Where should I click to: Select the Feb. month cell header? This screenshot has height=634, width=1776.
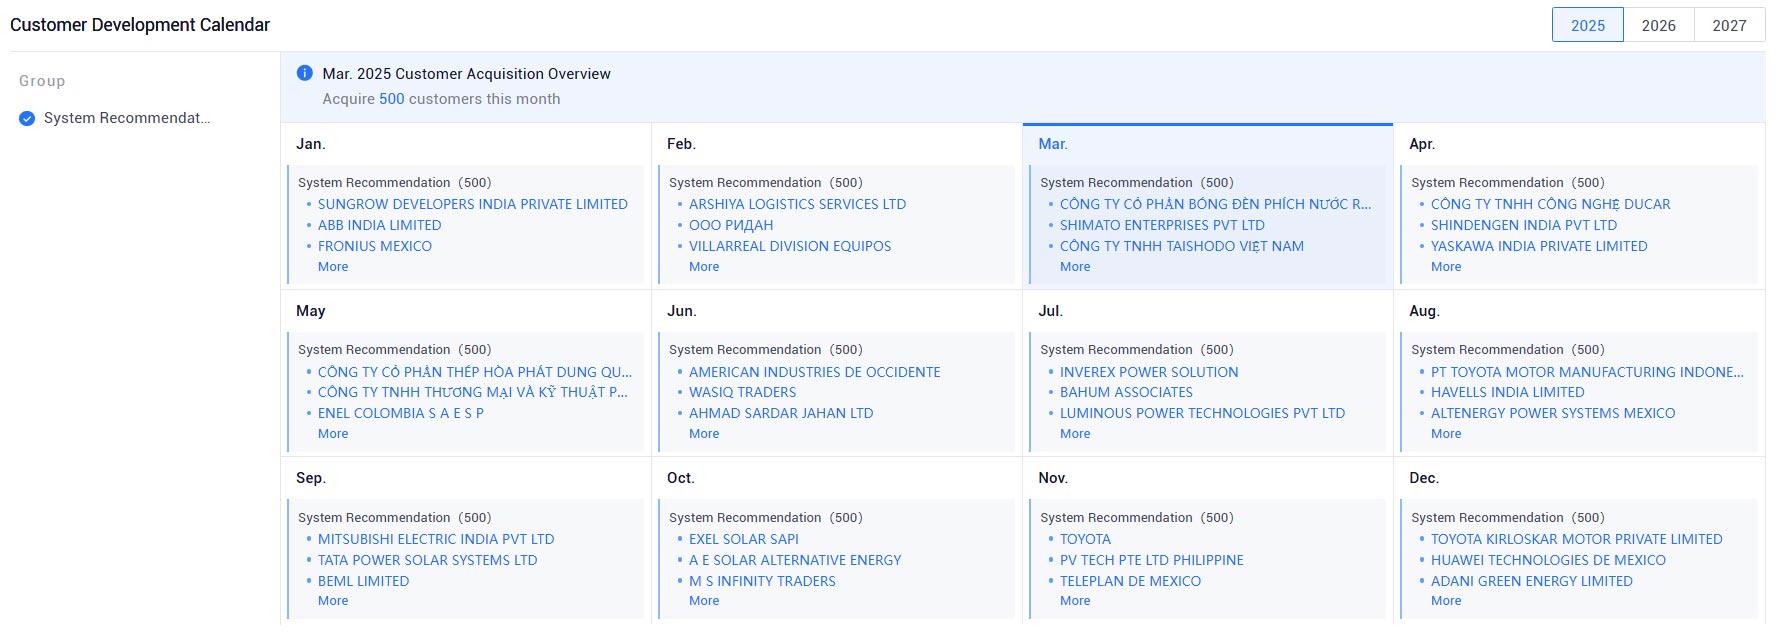point(682,144)
